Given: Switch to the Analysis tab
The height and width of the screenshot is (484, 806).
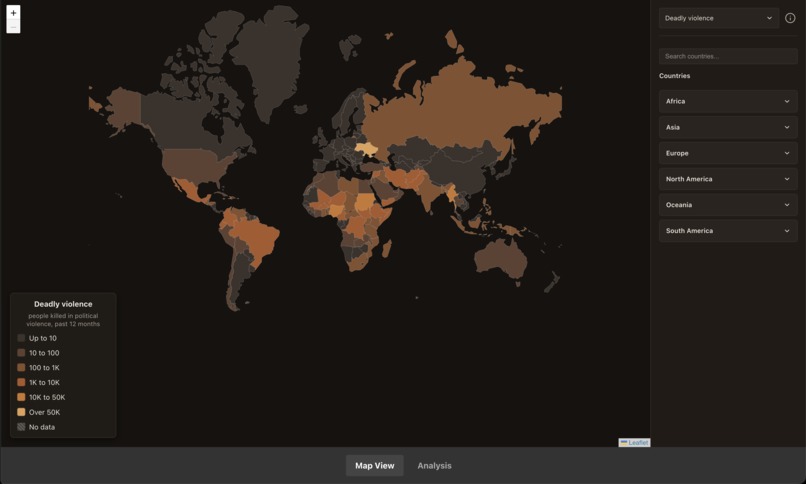Looking at the screenshot, I should click(434, 466).
